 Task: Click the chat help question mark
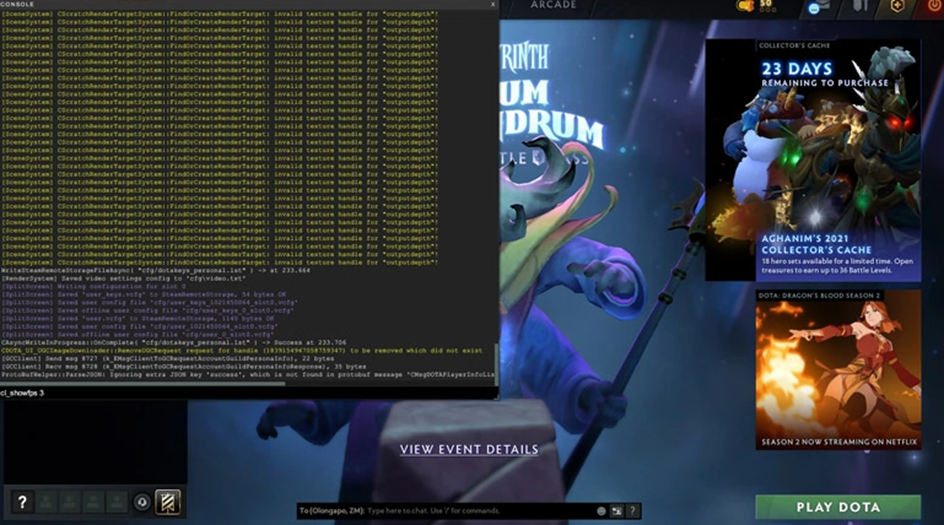pos(632,511)
